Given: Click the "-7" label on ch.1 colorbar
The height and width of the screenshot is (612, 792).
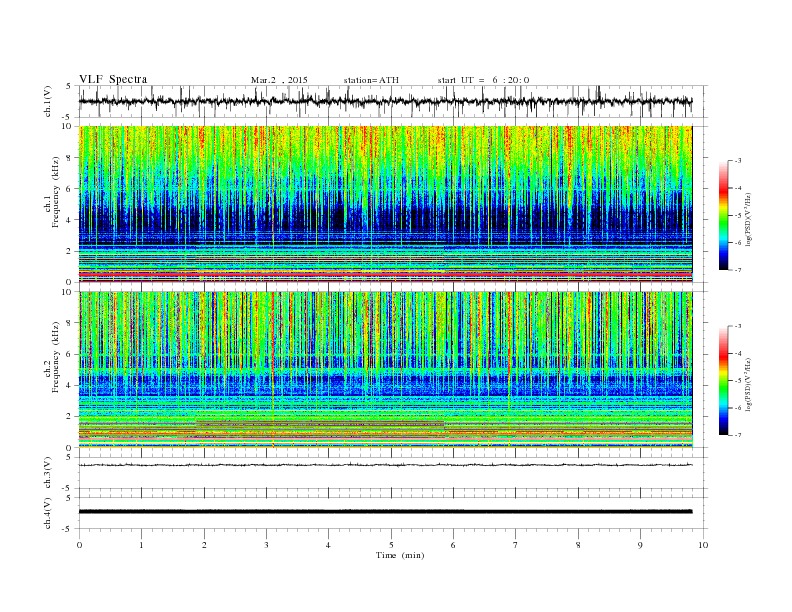Looking at the screenshot, I should coord(737,270).
